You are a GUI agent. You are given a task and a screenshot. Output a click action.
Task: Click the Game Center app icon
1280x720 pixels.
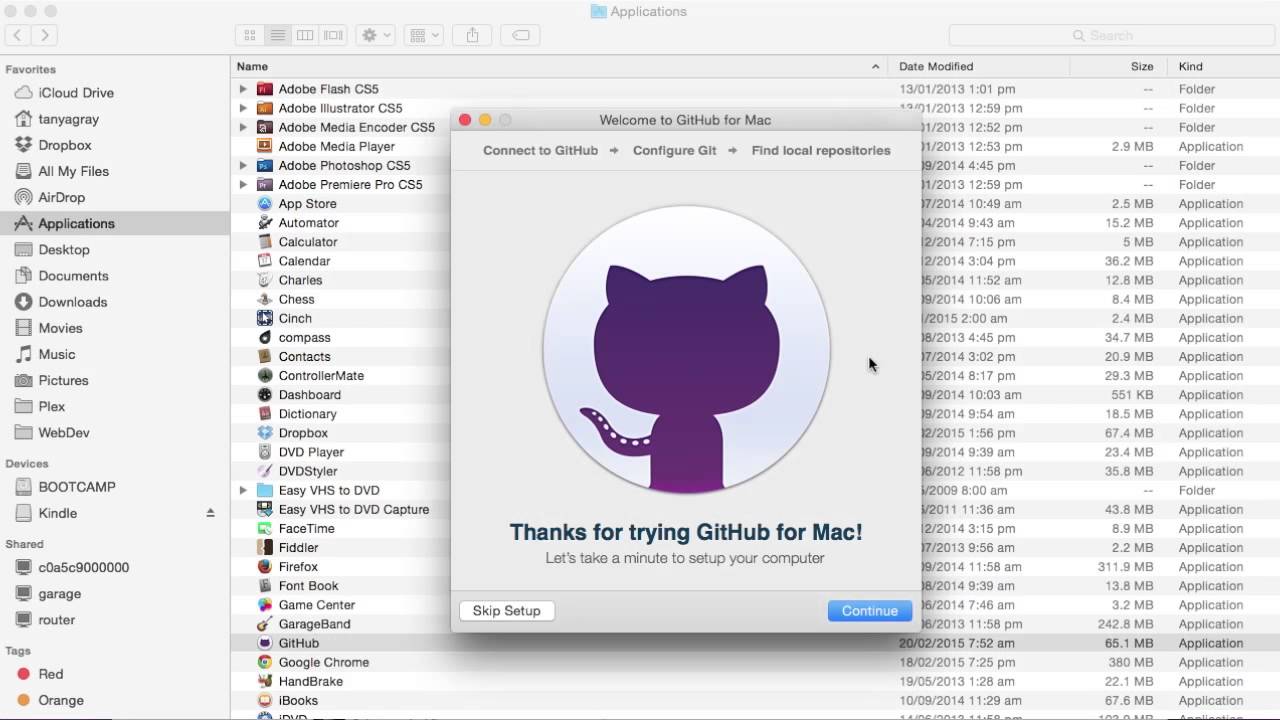tap(265, 605)
